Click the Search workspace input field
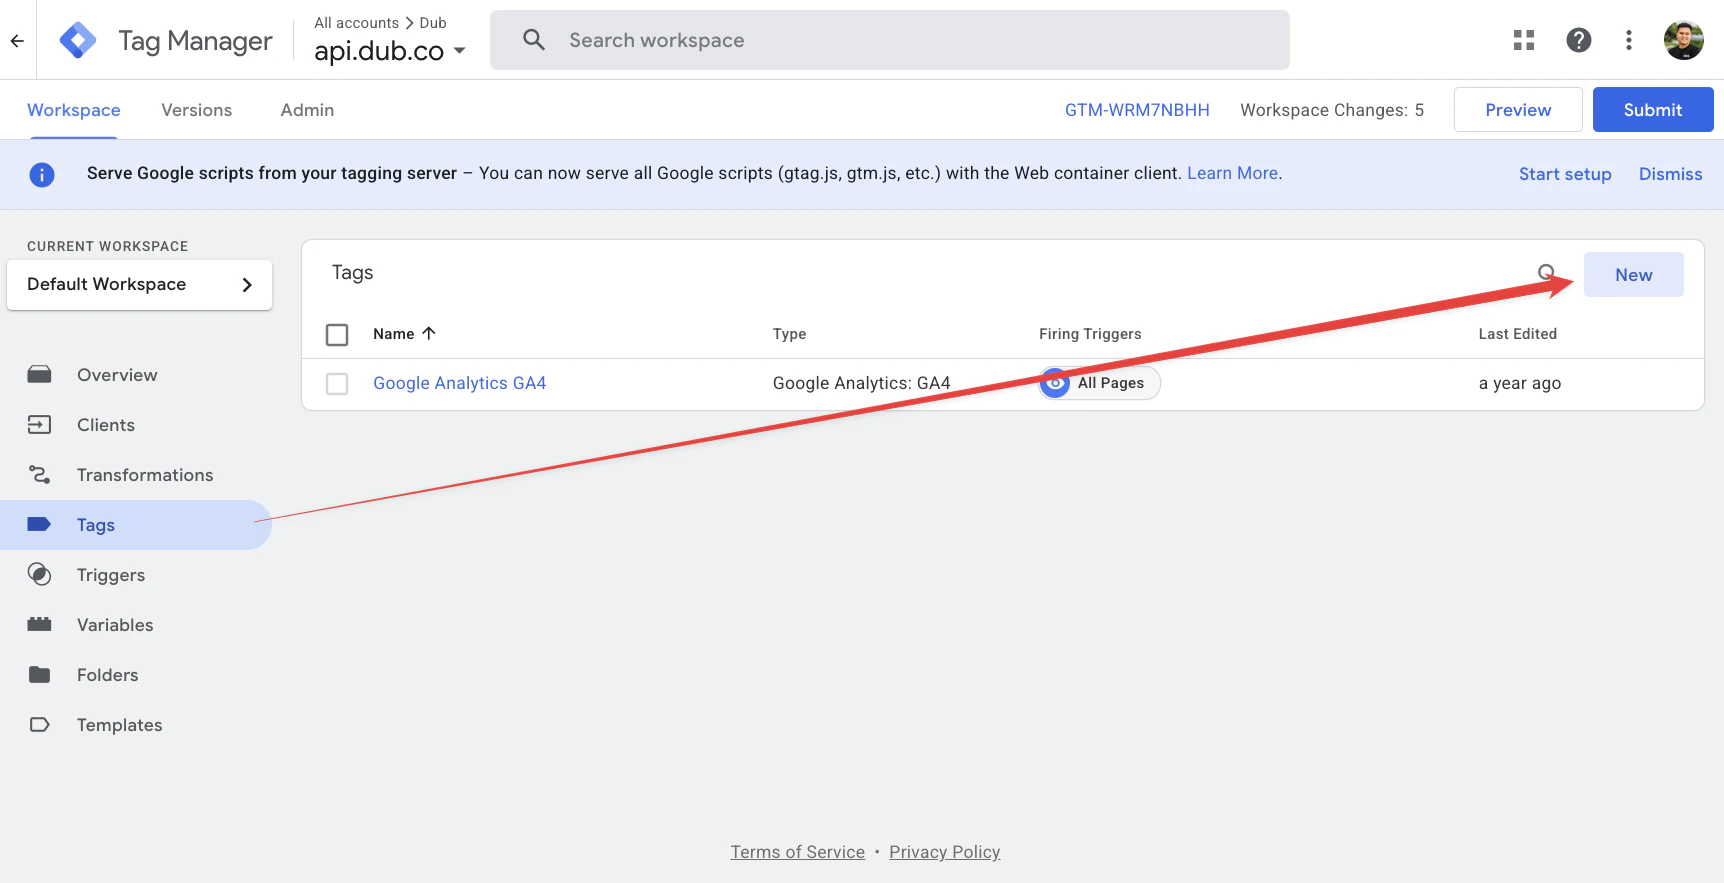 tap(890, 40)
